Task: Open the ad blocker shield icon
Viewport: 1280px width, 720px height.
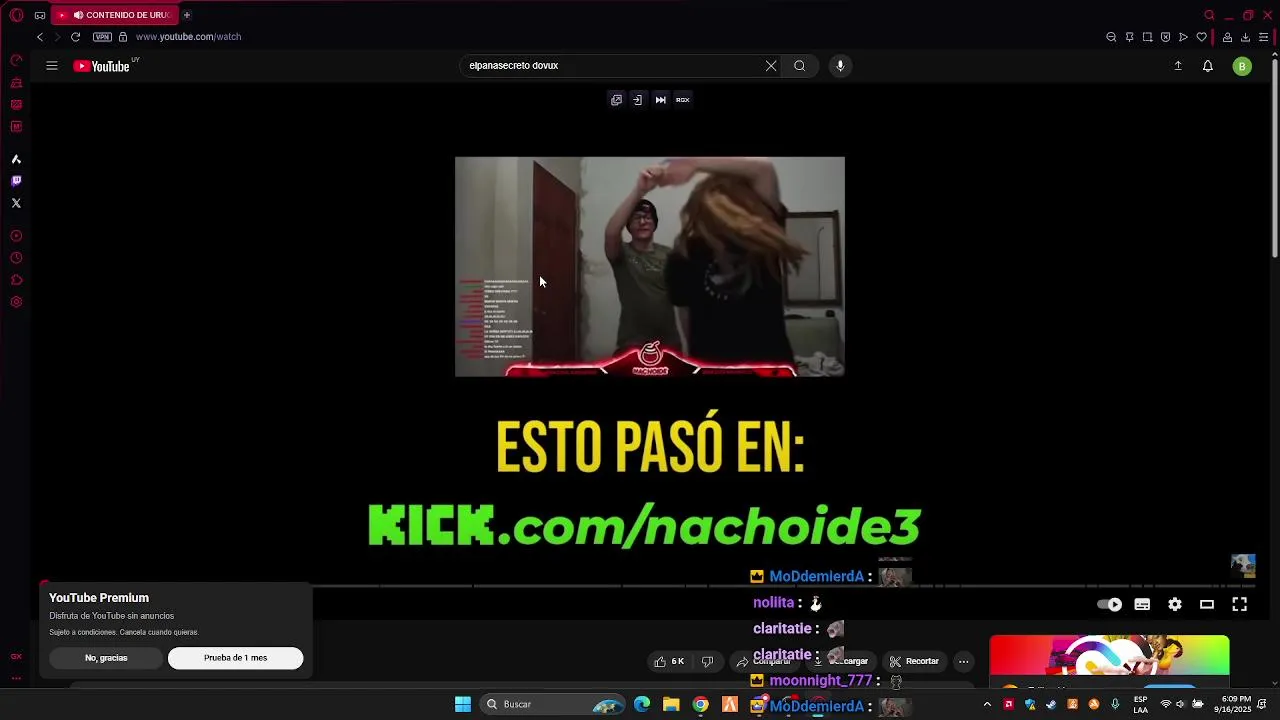Action: coord(1165,37)
